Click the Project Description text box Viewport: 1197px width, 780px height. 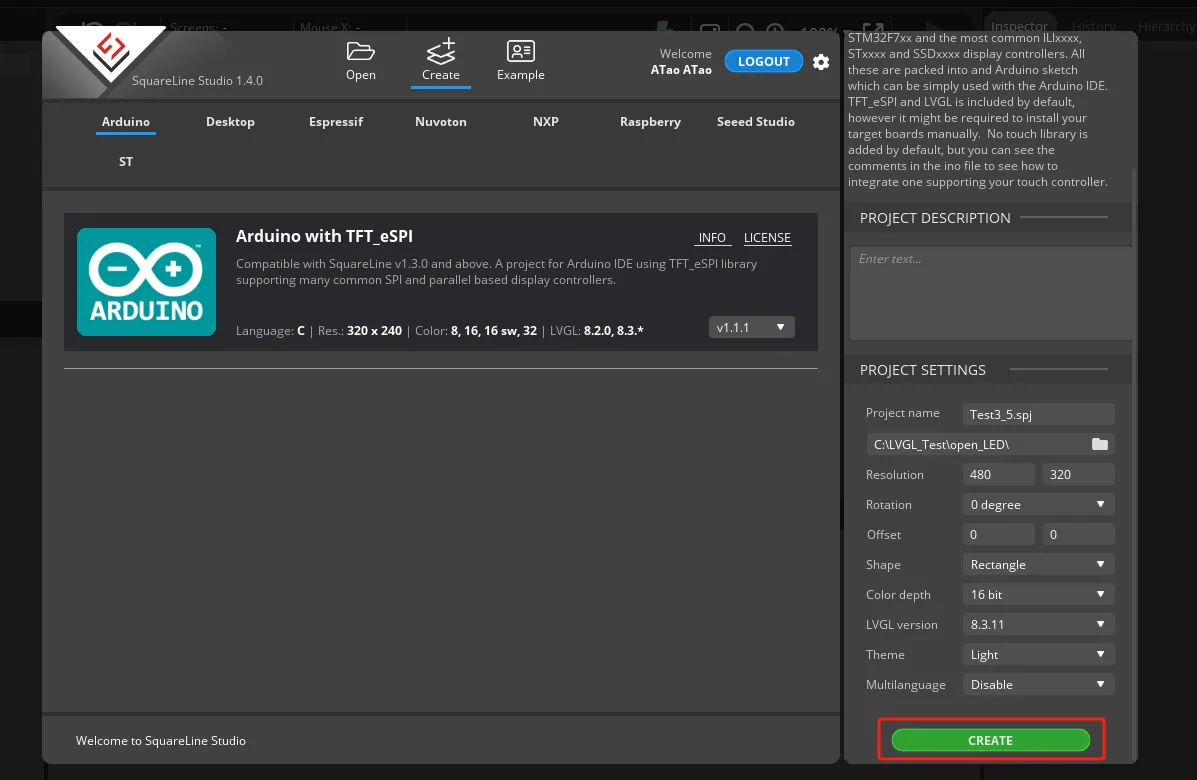[x=990, y=293]
